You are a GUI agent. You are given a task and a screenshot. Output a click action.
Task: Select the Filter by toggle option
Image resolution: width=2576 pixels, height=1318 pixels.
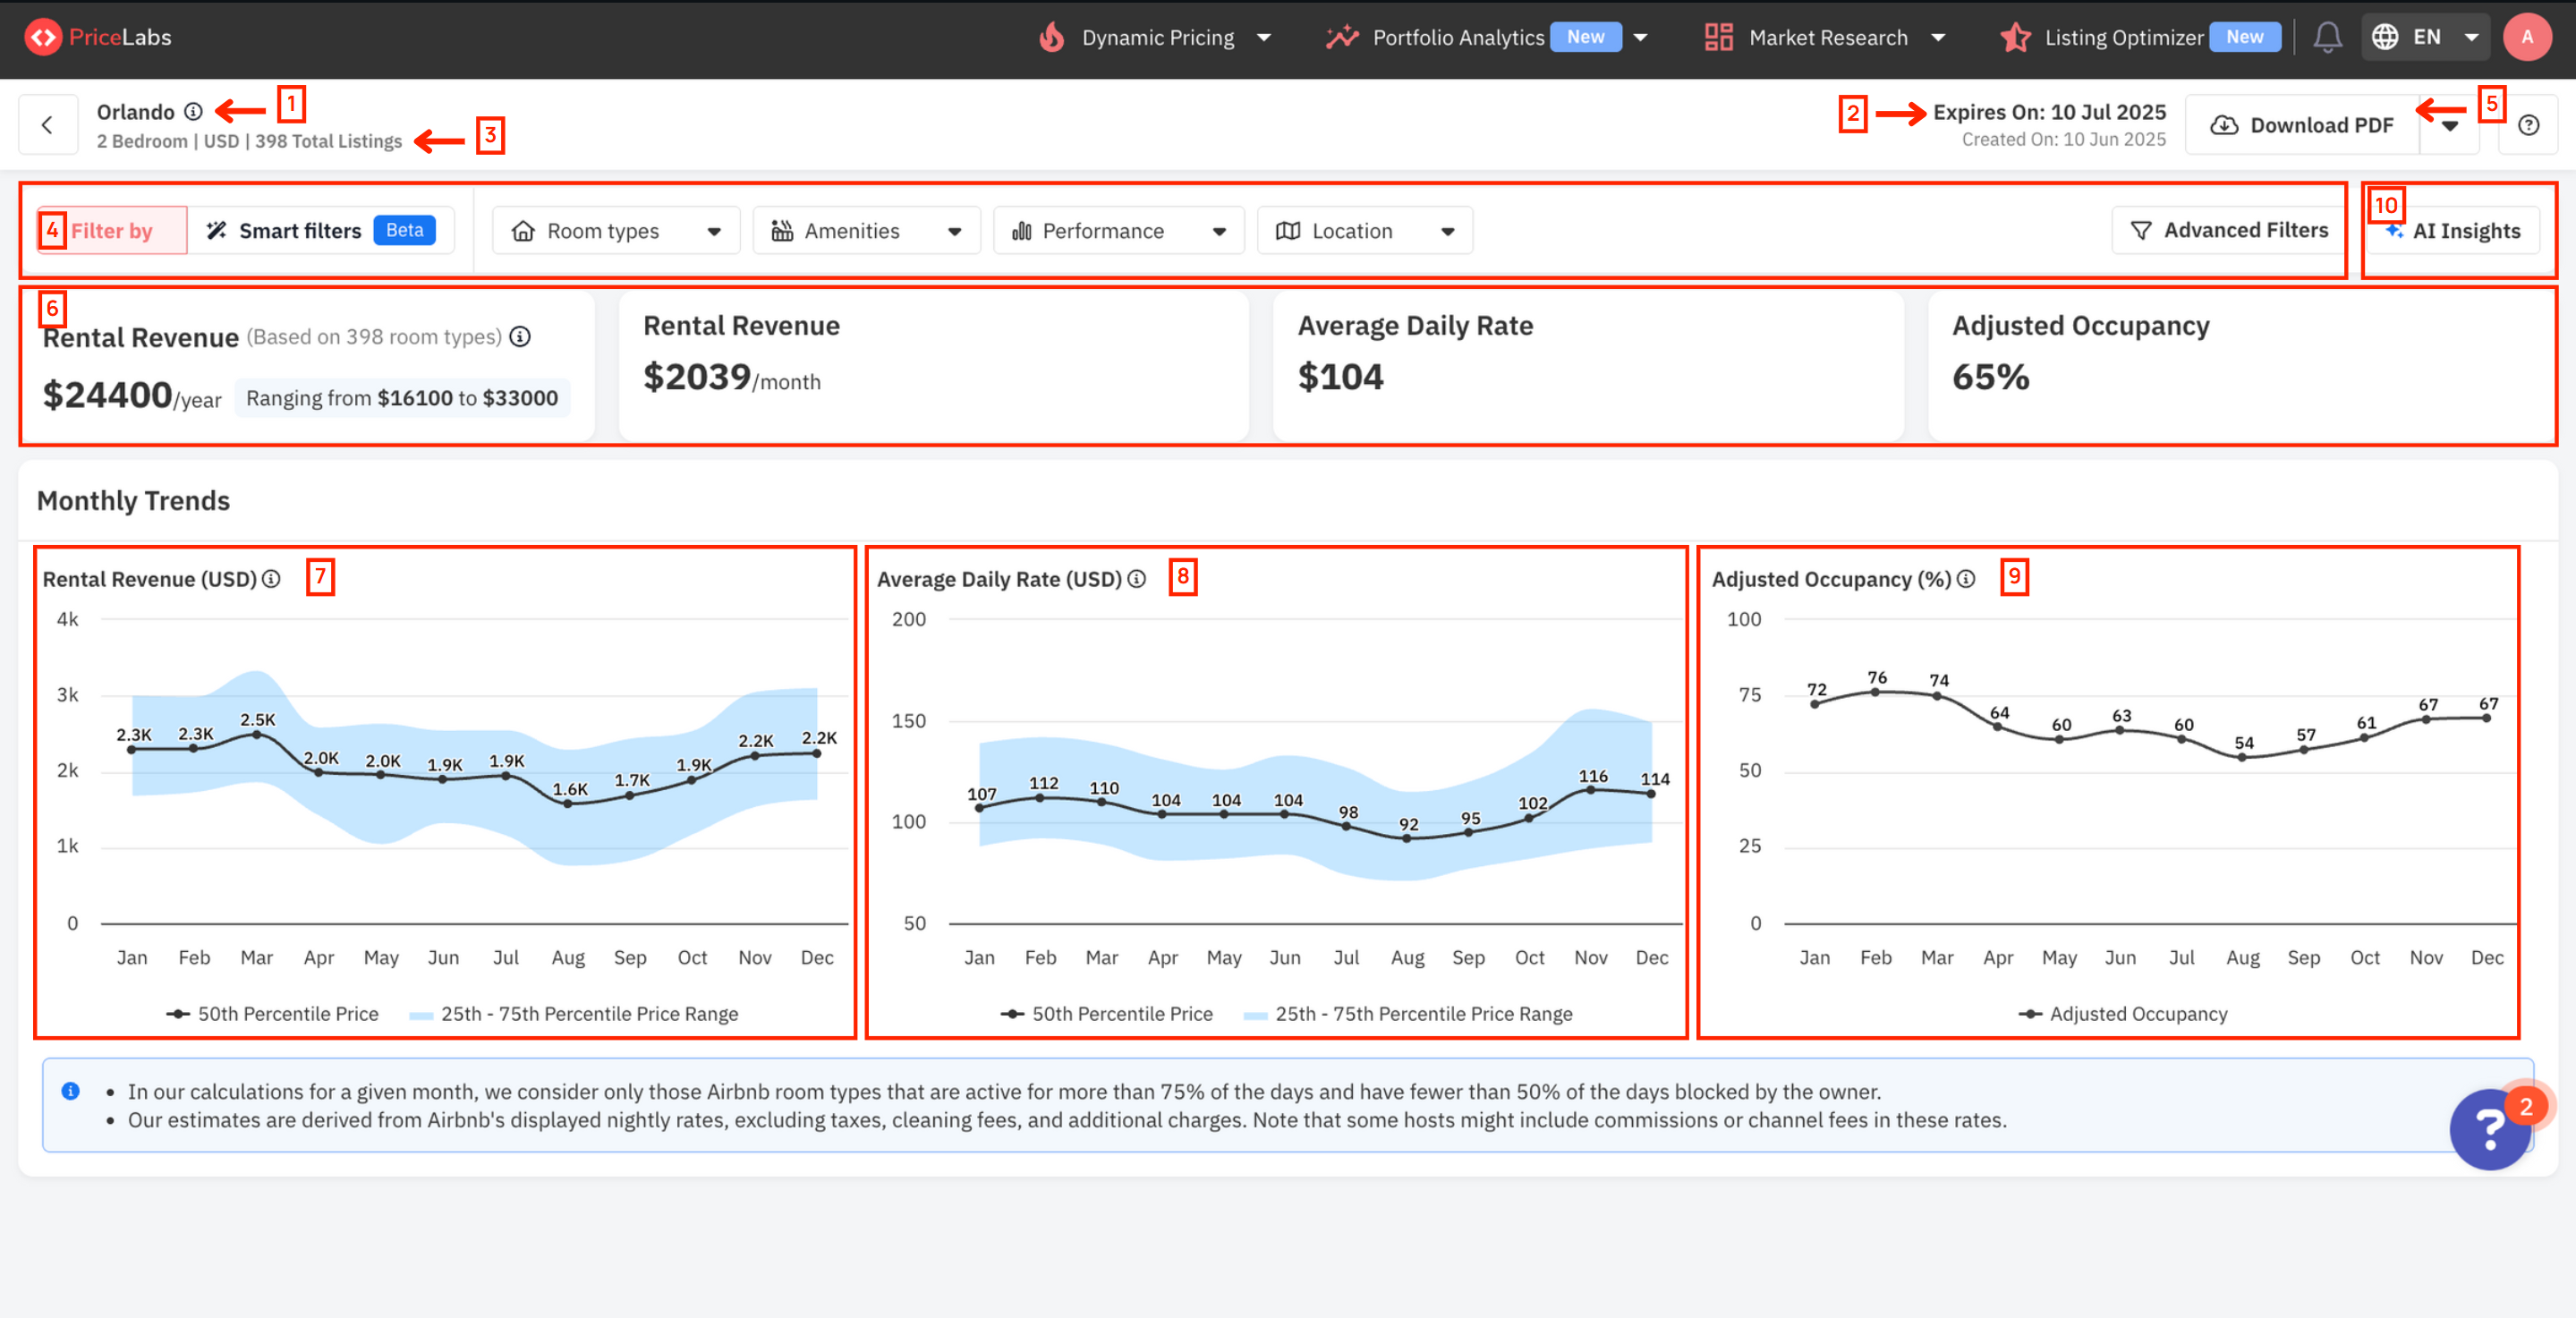(x=112, y=231)
